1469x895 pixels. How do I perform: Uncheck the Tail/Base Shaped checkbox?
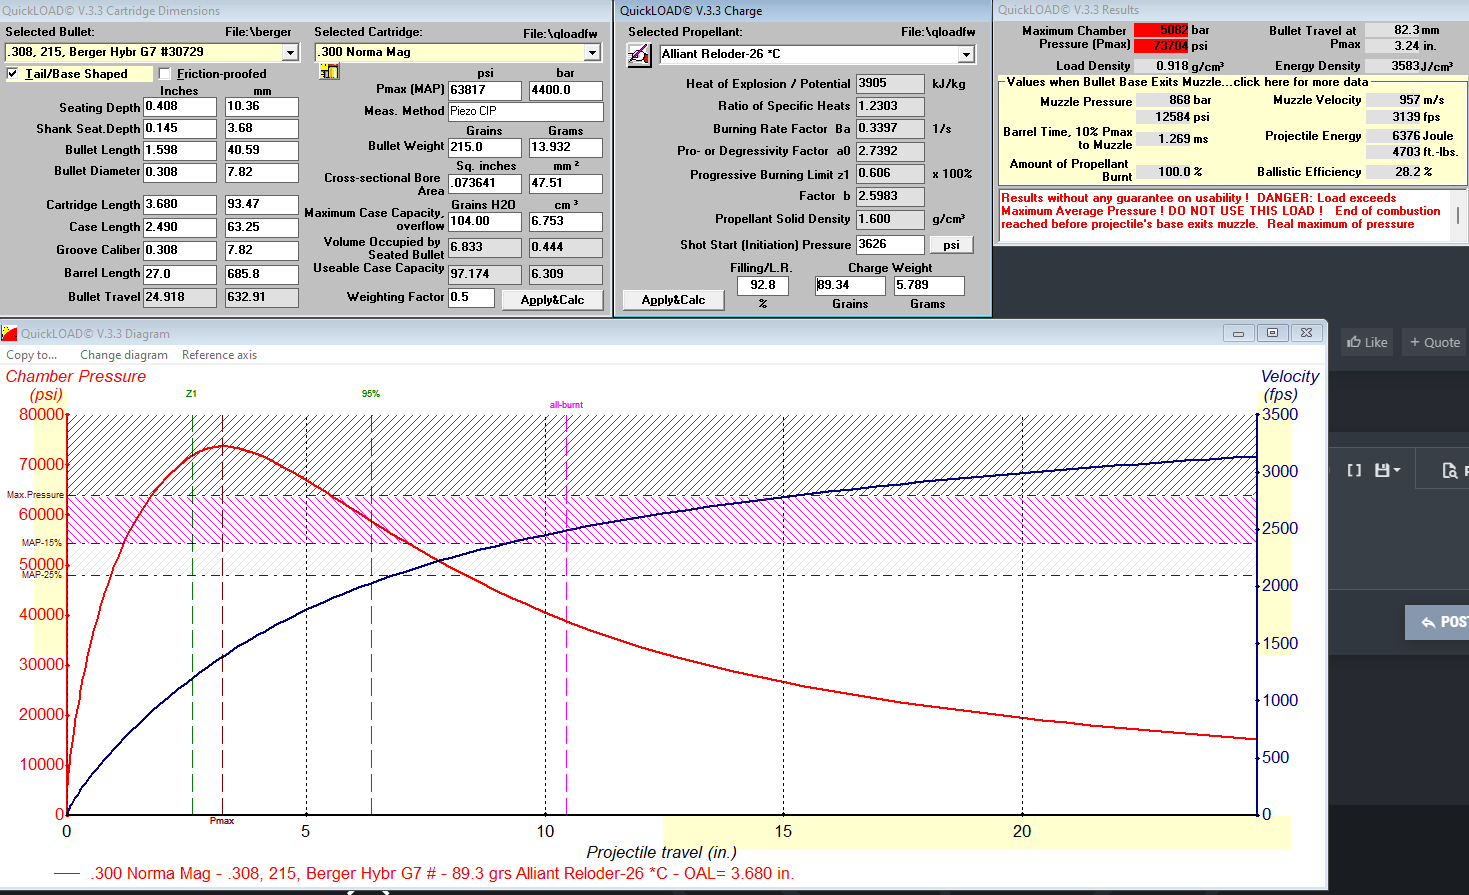[13, 74]
